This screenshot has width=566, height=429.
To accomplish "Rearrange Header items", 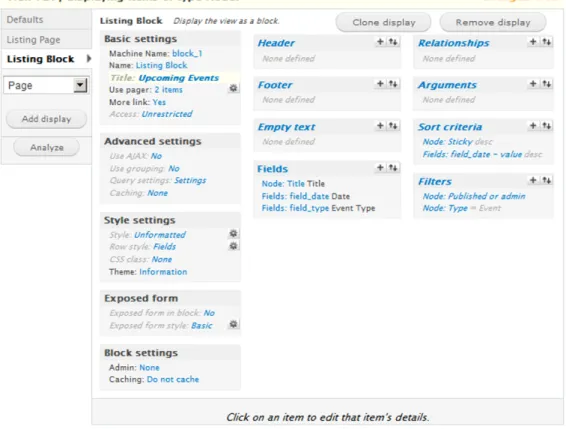I will [x=393, y=42].
